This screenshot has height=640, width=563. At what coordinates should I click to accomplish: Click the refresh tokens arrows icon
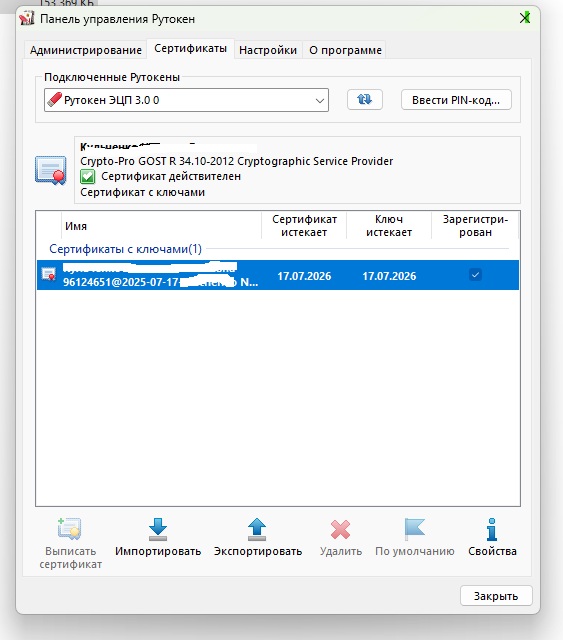365,99
